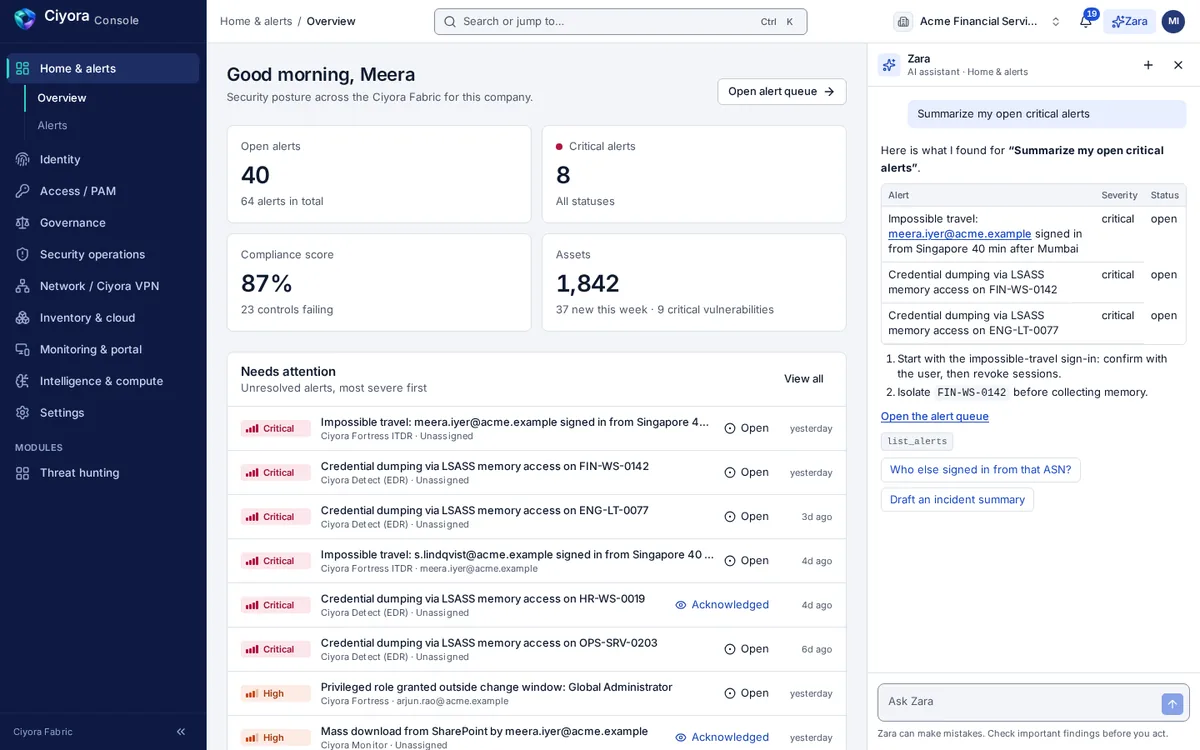Open the Critical alerts 8 card

(x=694, y=174)
